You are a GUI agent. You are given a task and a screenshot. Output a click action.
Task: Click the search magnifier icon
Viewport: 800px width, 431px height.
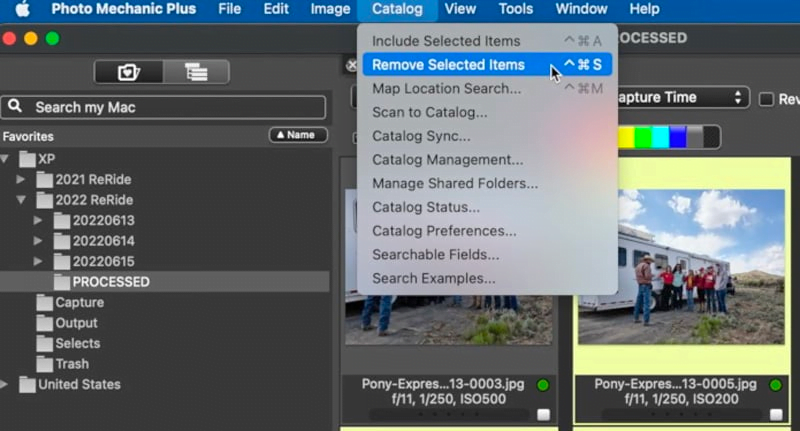tap(15, 106)
